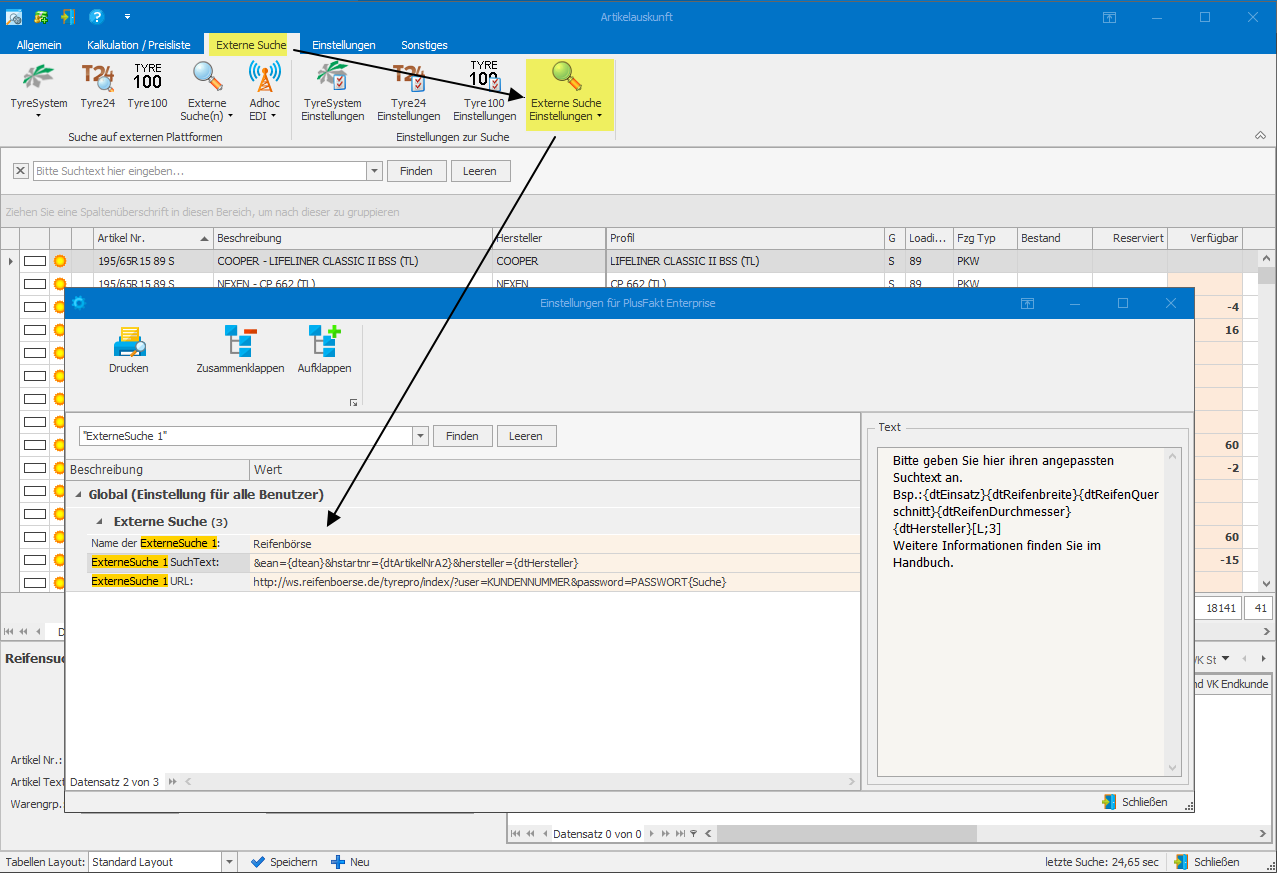Open quick access toolbar customize arrow
The height and width of the screenshot is (873, 1277).
click(x=127, y=17)
